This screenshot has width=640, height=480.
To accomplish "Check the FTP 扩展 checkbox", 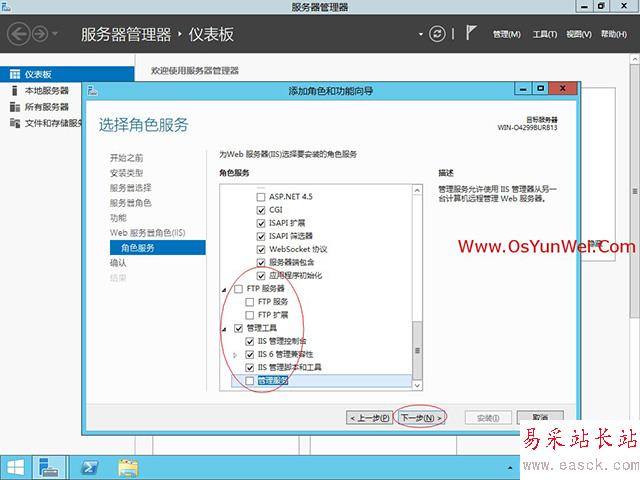I will point(249,315).
